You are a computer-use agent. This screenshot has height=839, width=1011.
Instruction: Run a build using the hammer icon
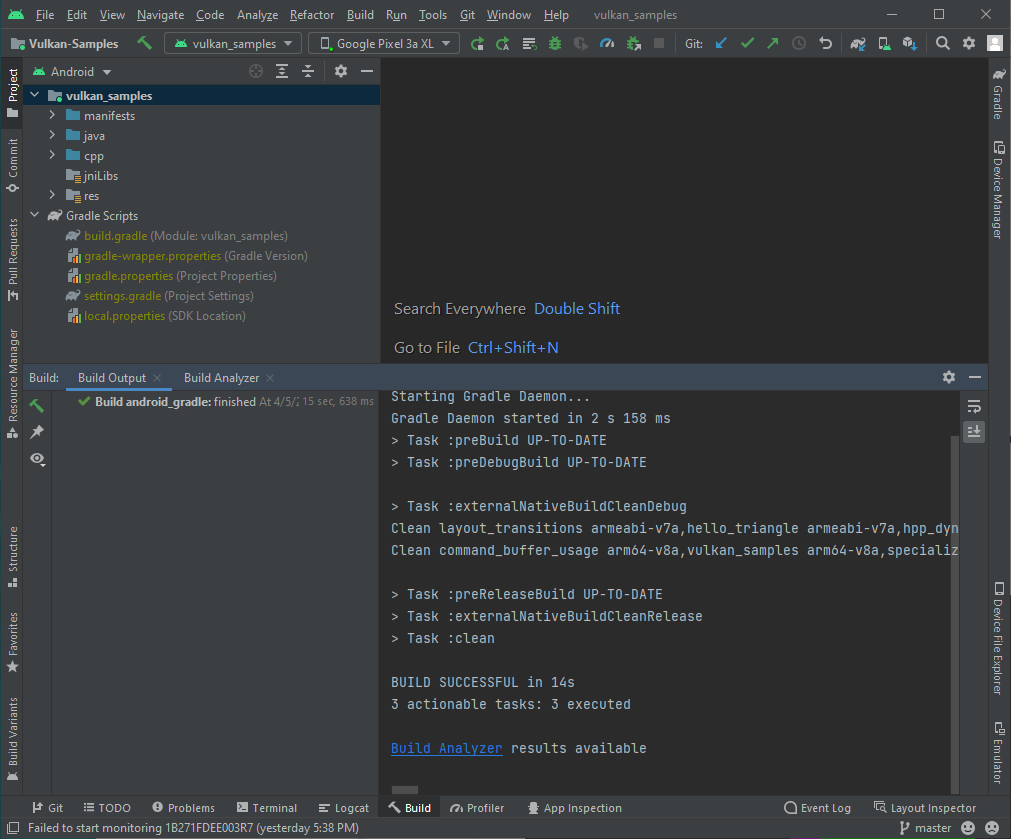point(144,44)
